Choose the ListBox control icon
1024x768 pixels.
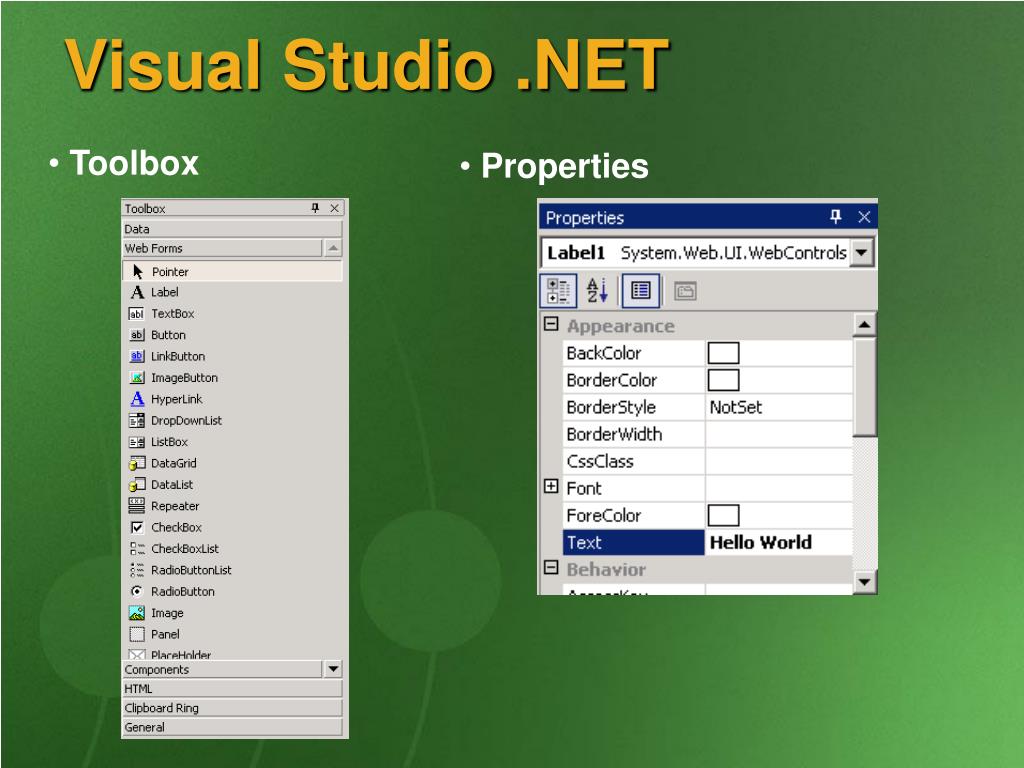click(x=136, y=442)
